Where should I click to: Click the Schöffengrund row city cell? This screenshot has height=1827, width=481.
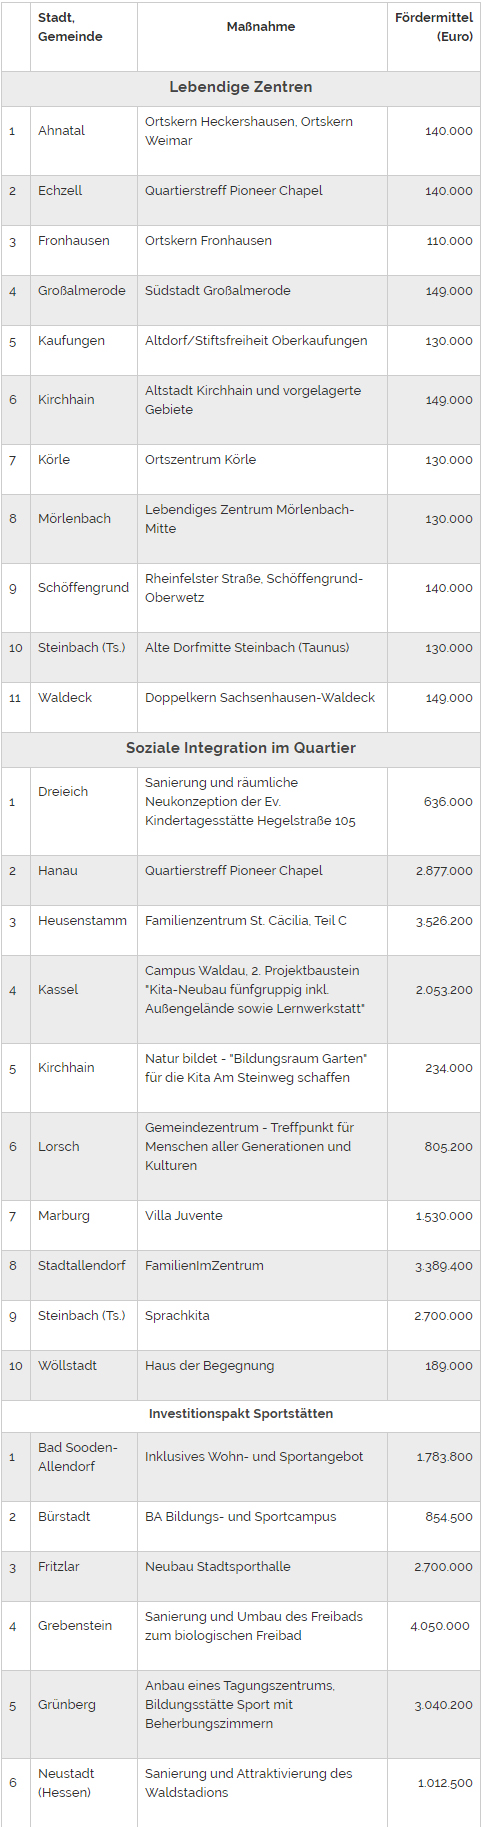coord(84,588)
